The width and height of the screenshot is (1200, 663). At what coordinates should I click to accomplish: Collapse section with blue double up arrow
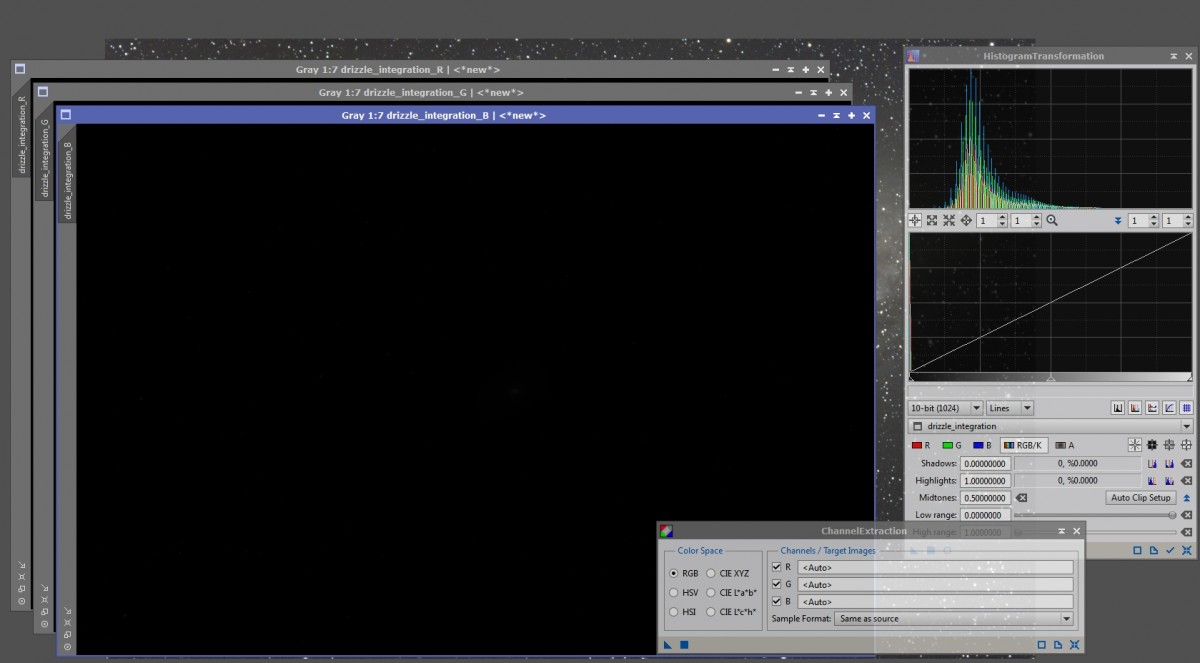coord(1187,498)
